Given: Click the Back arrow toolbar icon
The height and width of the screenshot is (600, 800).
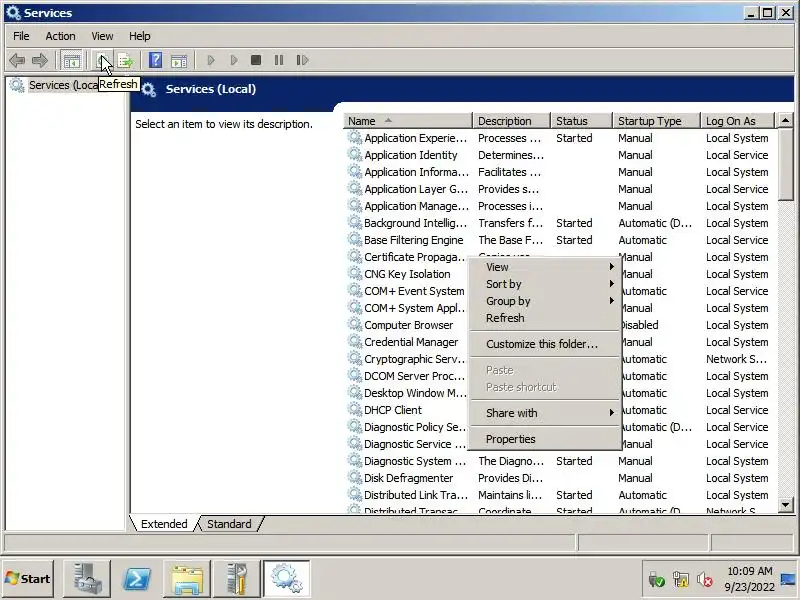Looking at the screenshot, I should [17, 61].
